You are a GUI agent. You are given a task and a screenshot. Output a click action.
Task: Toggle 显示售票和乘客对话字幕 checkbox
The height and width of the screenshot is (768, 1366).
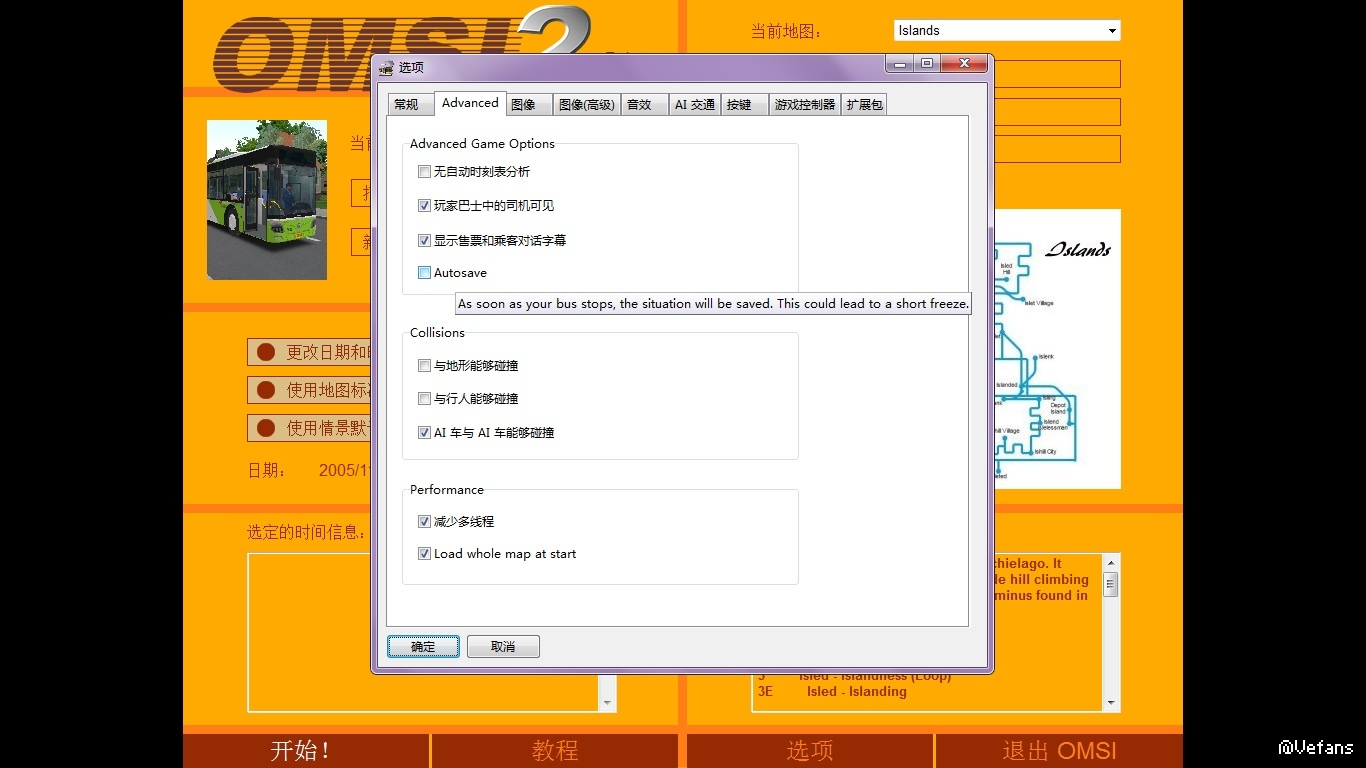[x=425, y=241]
